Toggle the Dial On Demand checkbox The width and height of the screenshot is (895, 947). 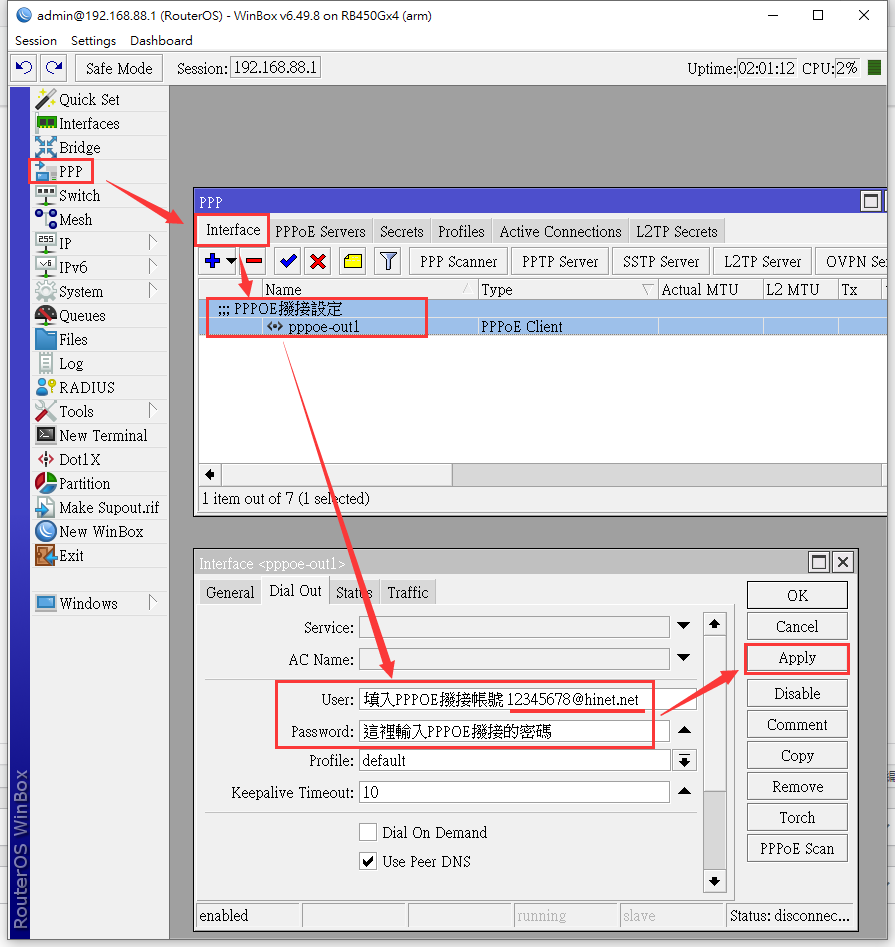click(368, 832)
